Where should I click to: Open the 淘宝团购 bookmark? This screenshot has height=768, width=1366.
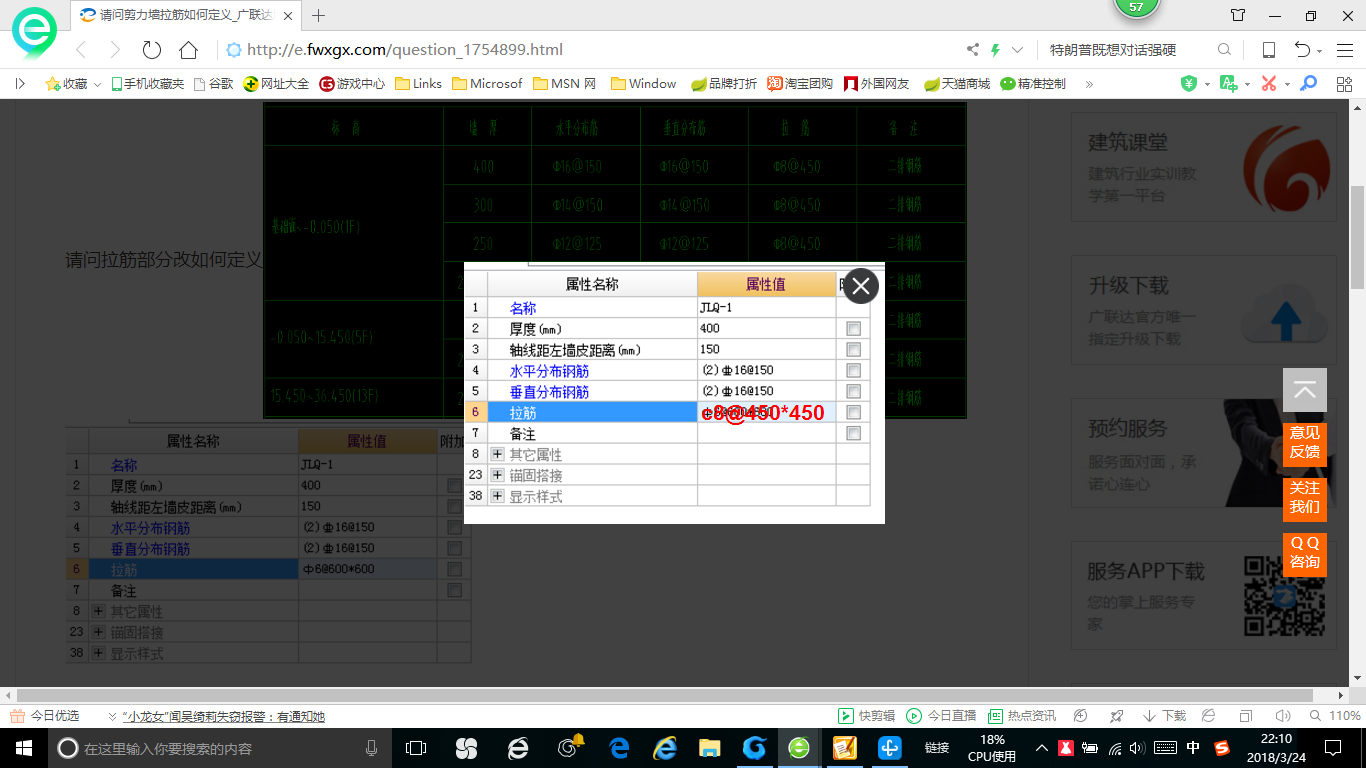[800, 84]
